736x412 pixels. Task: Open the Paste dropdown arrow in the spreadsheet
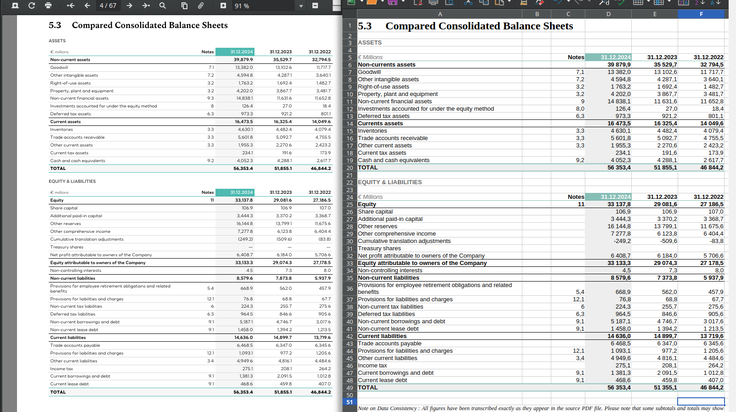click(x=509, y=2)
